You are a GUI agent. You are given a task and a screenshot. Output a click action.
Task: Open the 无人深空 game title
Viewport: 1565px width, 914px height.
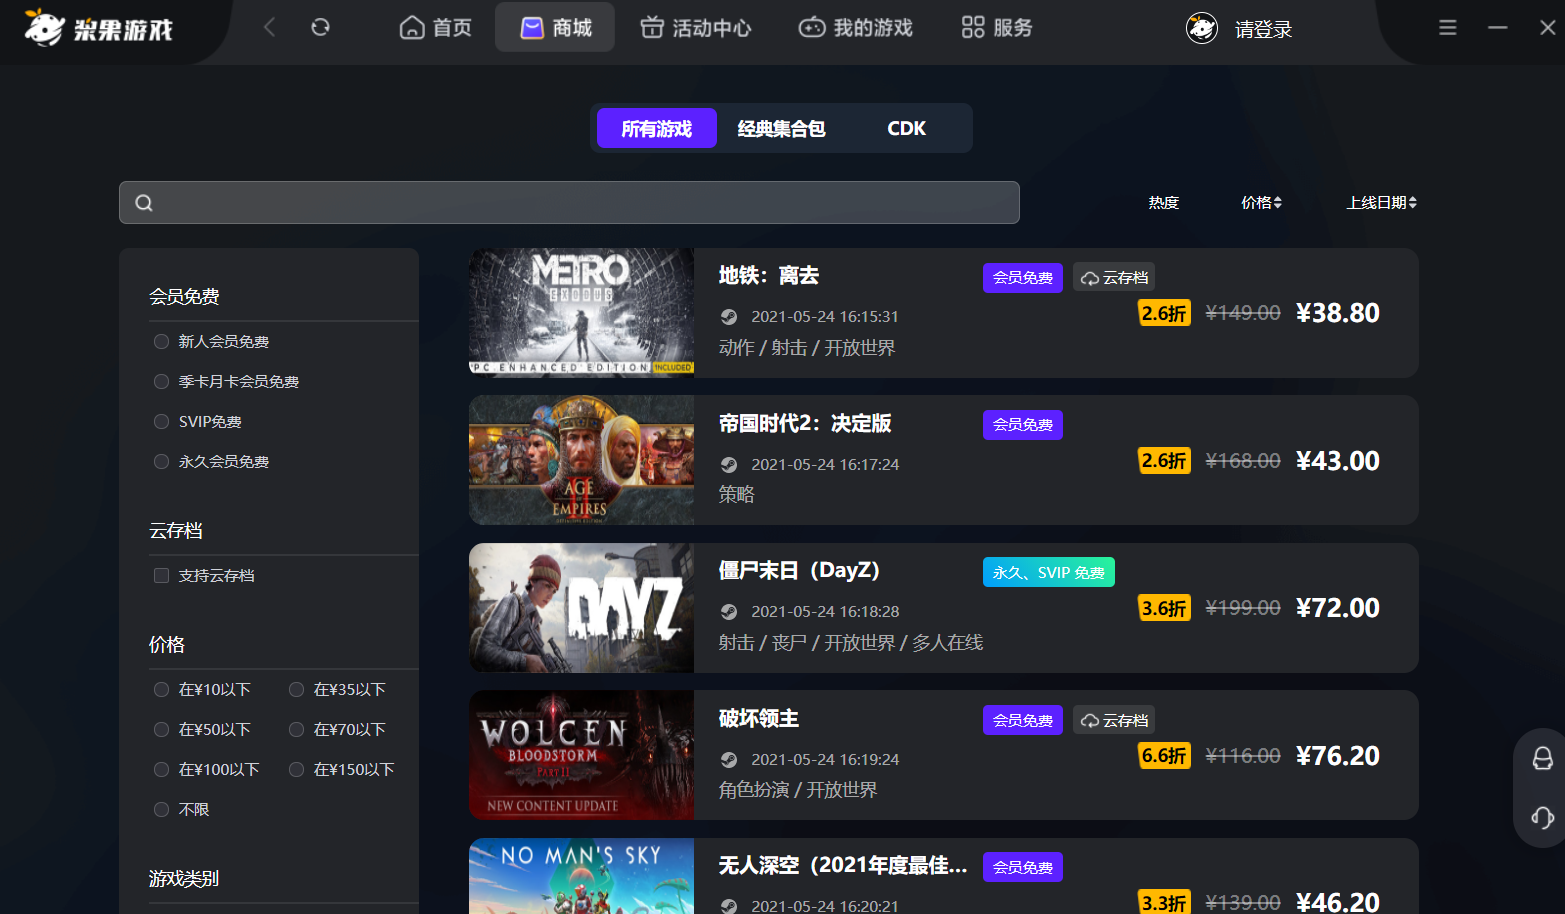coord(843,865)
